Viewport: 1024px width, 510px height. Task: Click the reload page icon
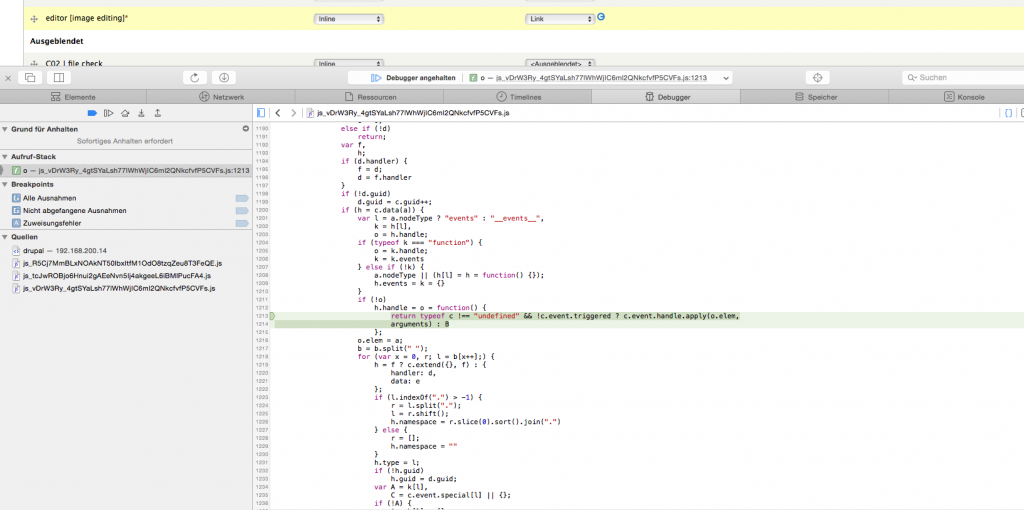point(196,77)
